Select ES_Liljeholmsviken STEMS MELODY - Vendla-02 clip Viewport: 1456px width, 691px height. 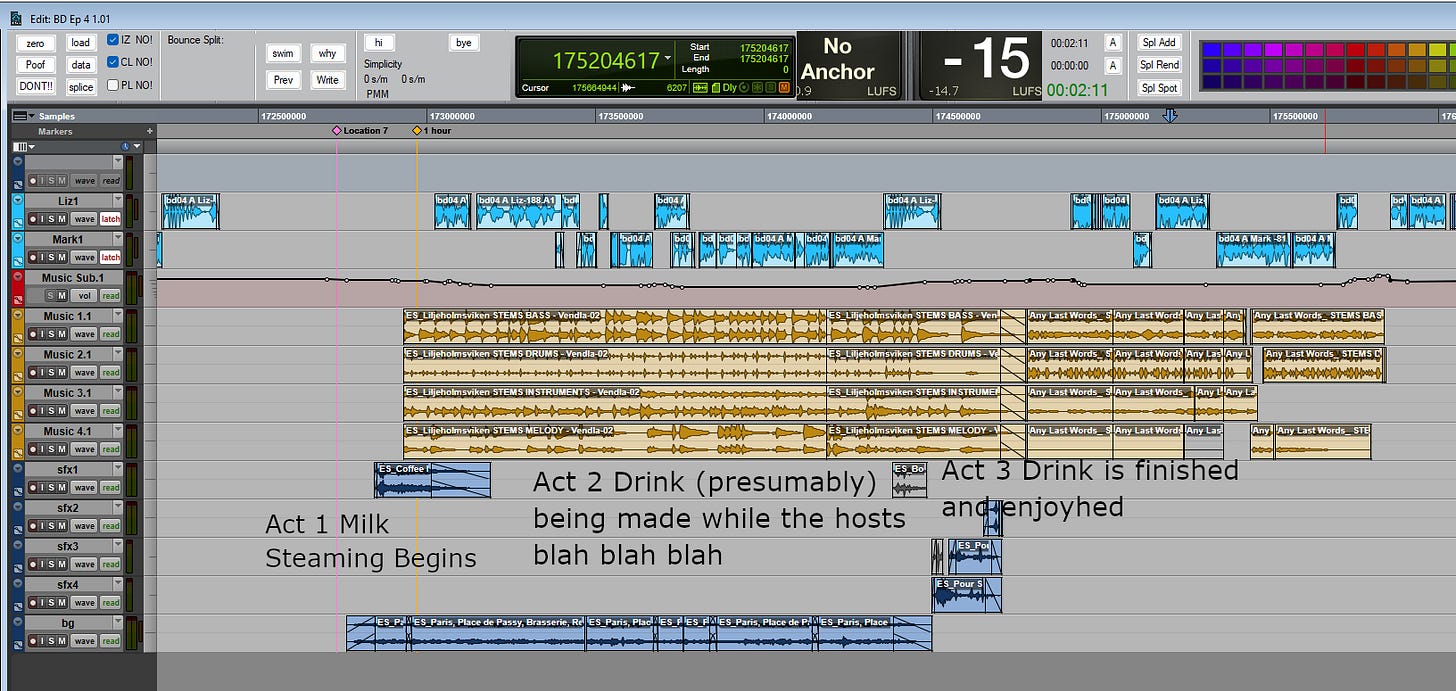[615, 442]
